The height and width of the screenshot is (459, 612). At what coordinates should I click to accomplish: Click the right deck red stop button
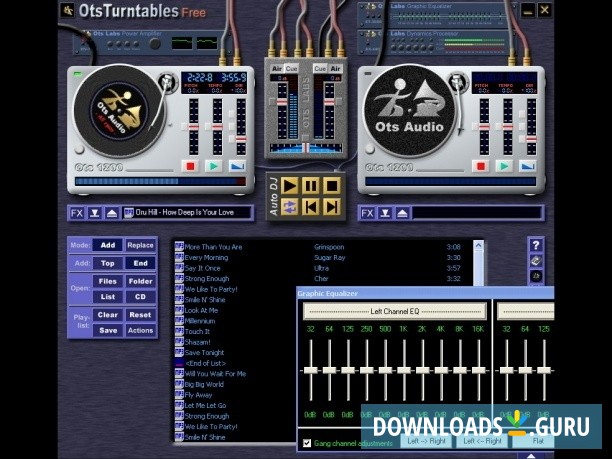(480, 166)
